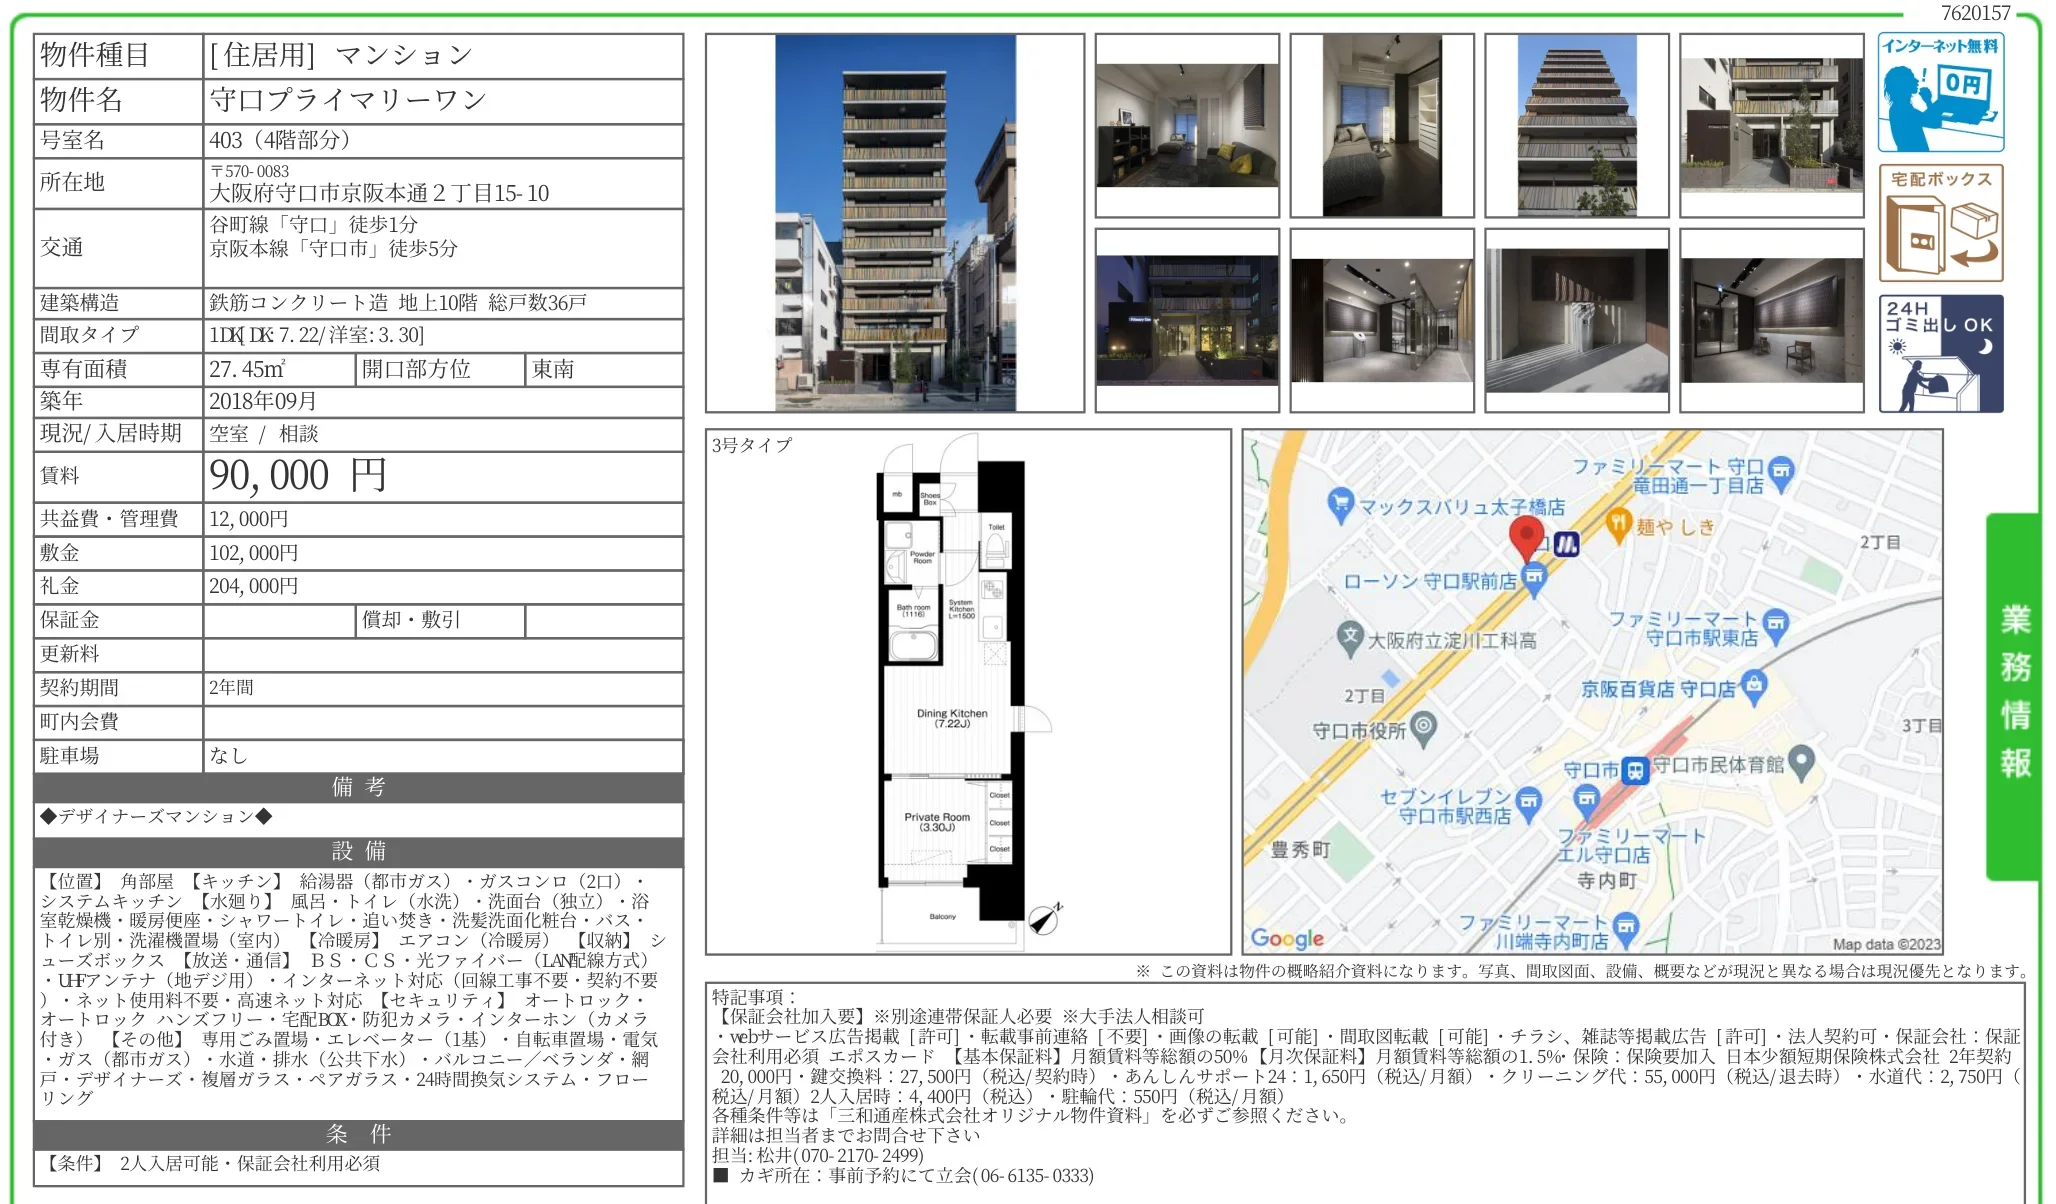Screen dimensions: 2056x1204
Task: Click the 宅配ボックス delivery box icon
Action: (x=1940, y=223)
